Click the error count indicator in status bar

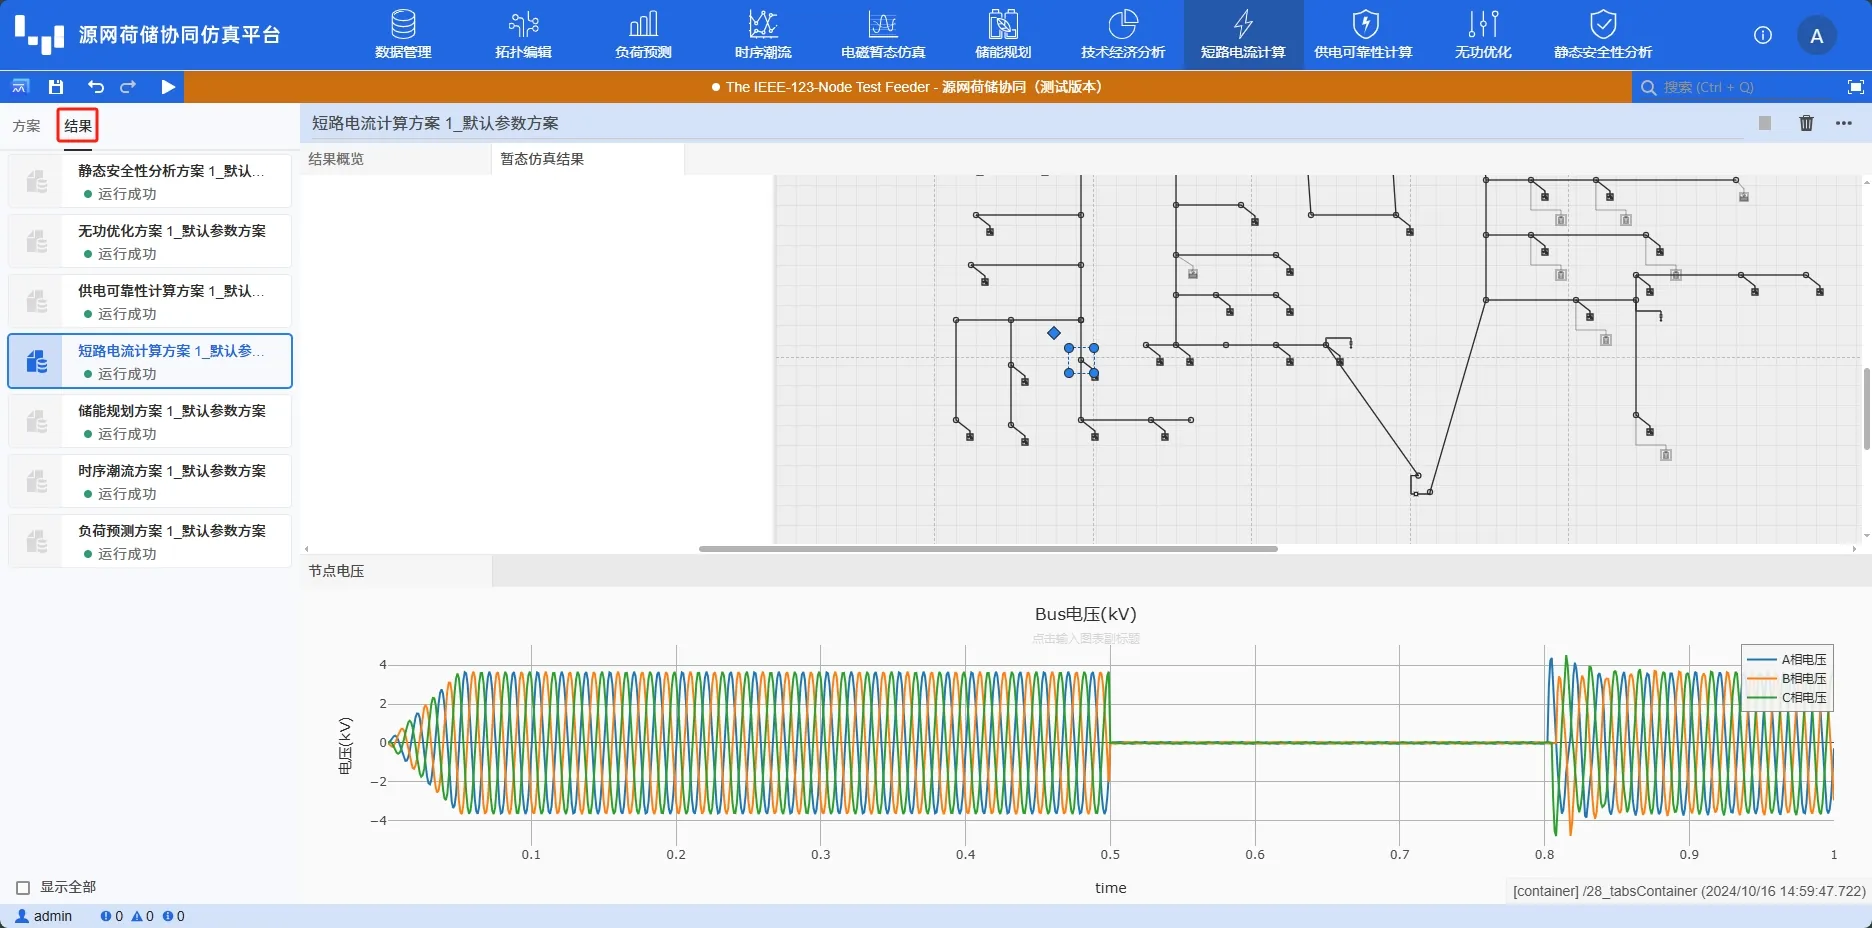[112, 916]
